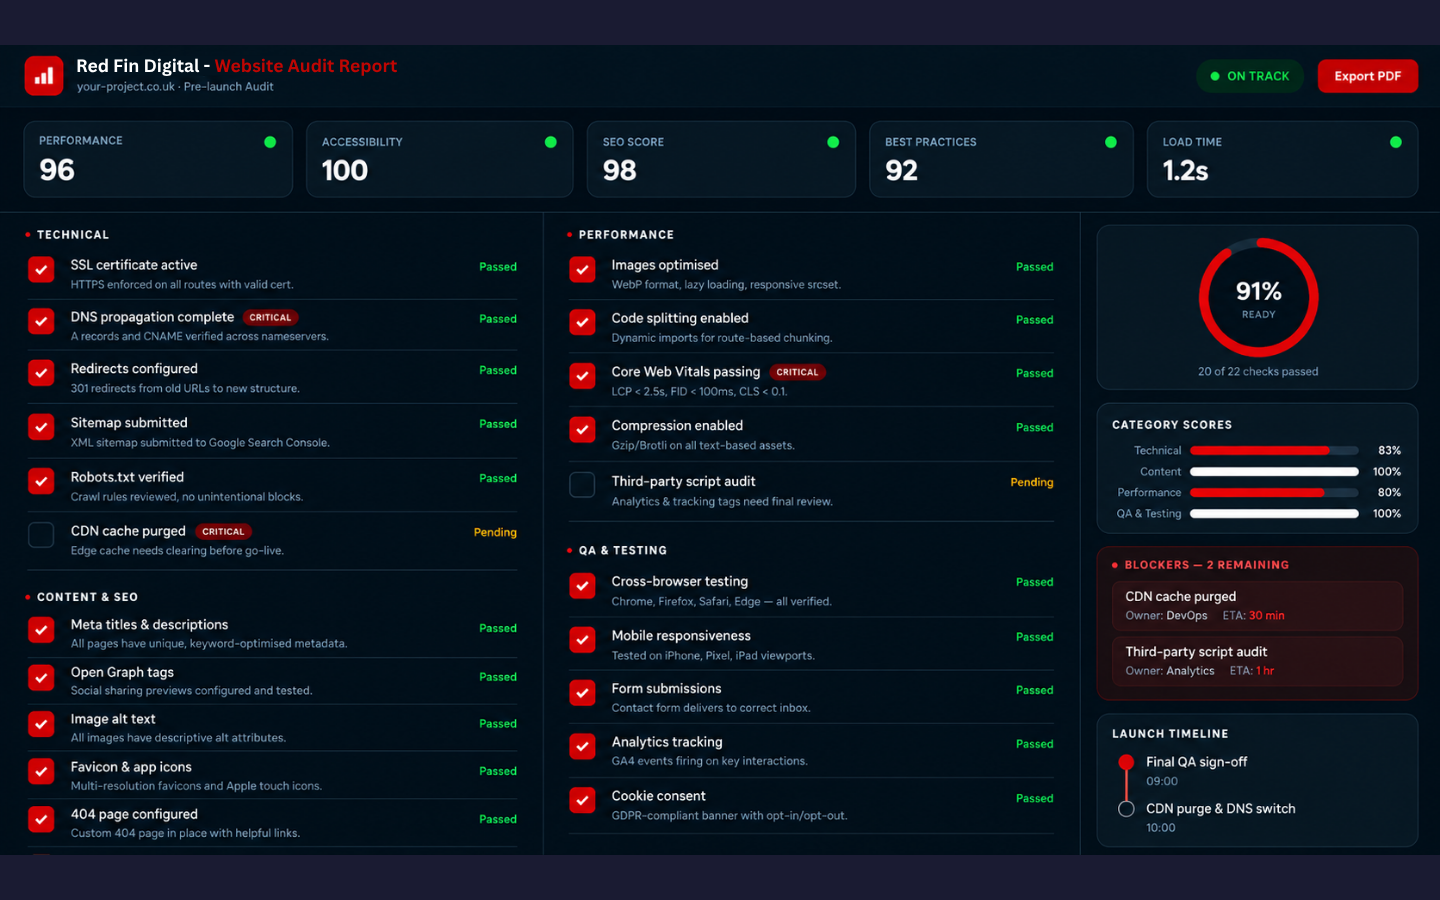This screenshot has width=1440, height=900.
Task: Click the TECHNICAL section heading
Action: pos(73,235)
